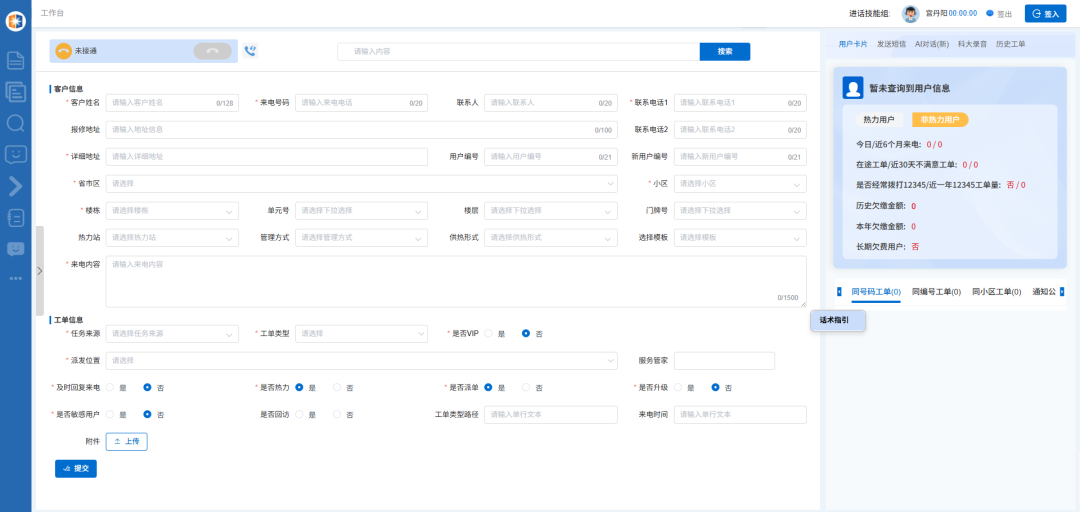Click the hang-up phone button
Image resolution: width=1080 pixels, height=512 pixels.
coord(212,51)
